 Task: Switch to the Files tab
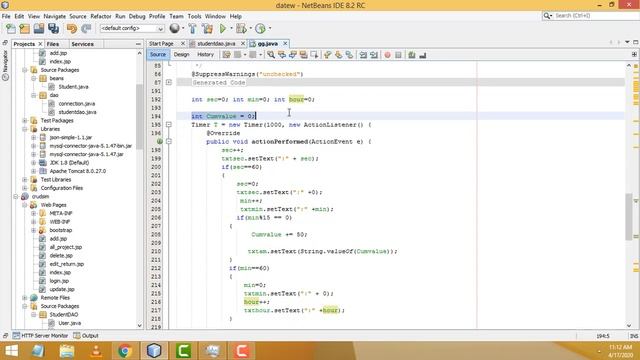[53, 44]
